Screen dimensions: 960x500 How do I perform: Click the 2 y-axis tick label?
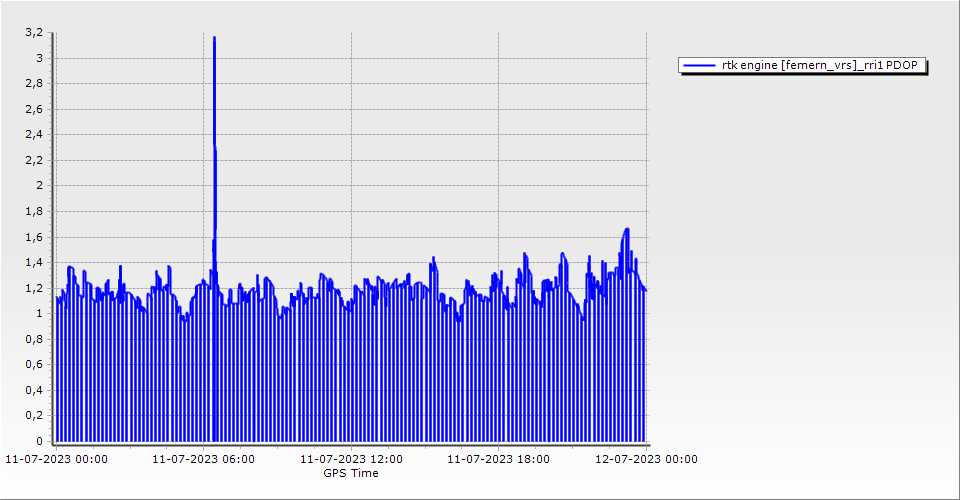click(40, 186)
